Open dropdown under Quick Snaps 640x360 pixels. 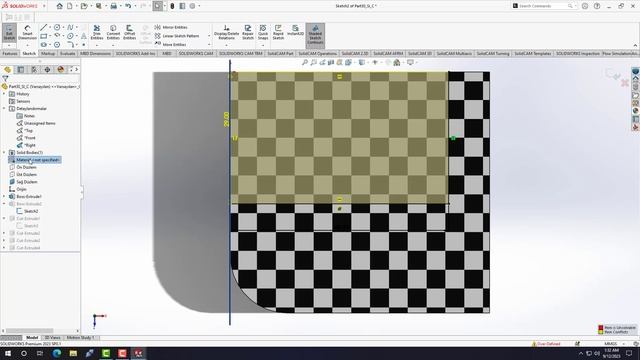(x=263, y=45)
